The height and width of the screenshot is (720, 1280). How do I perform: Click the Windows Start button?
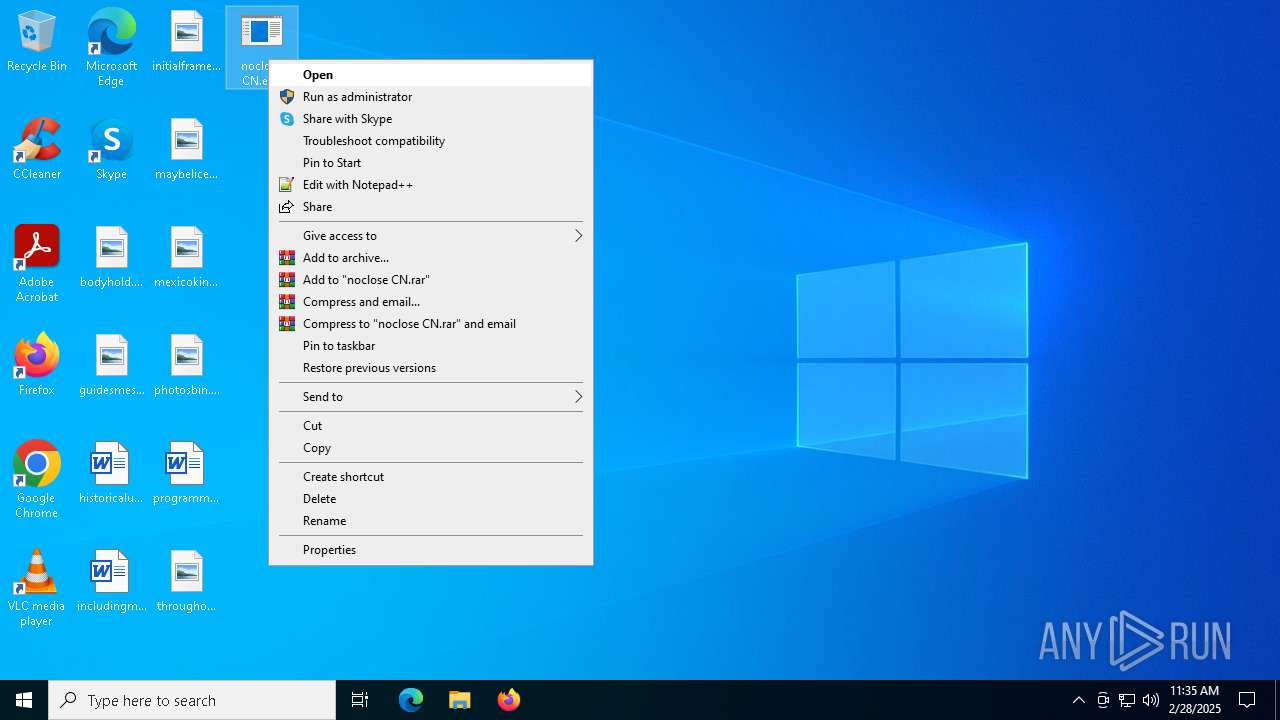[x=24, y=700]
